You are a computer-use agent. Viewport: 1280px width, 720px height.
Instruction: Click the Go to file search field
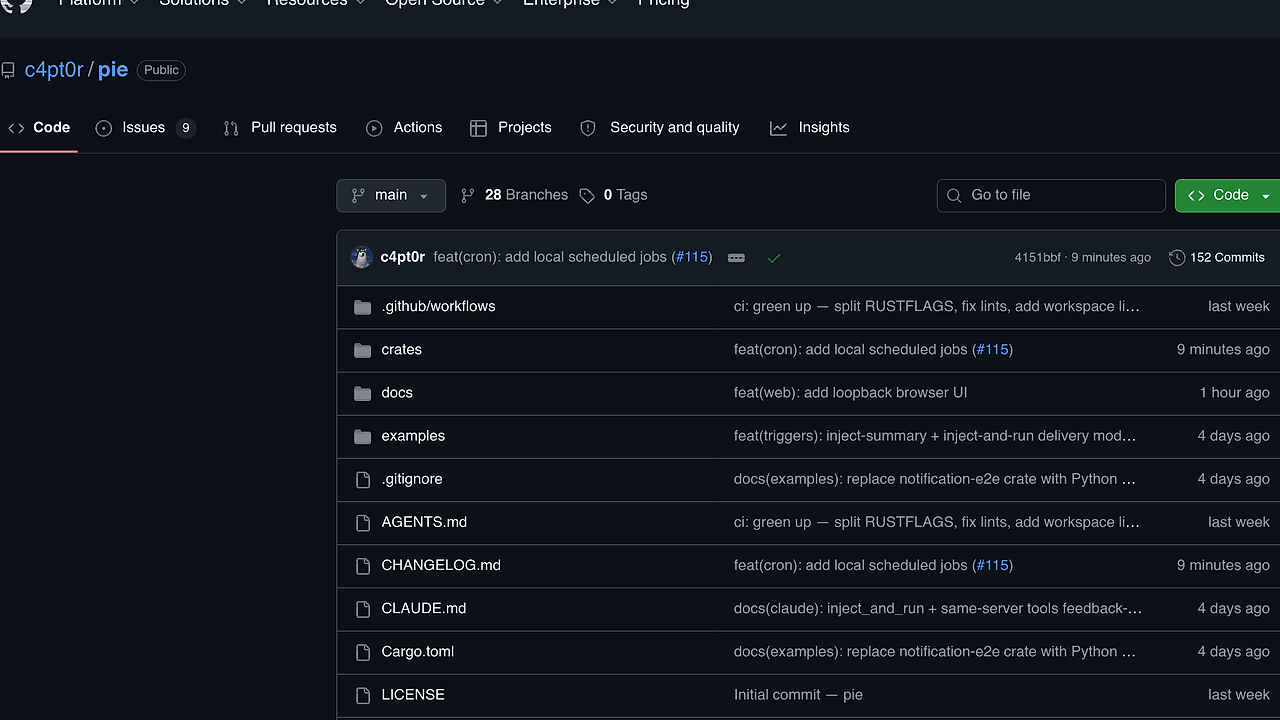(1051, 195)
